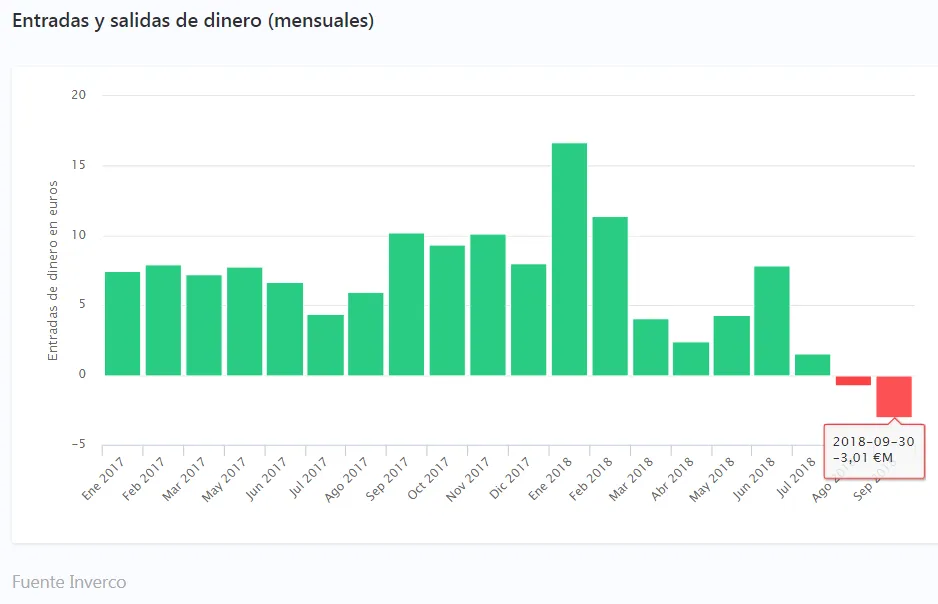The image size is (938, 604).
Task: Click the y-axis title "Entradas de dinero en euros"
Action: [x=53, y=270]
